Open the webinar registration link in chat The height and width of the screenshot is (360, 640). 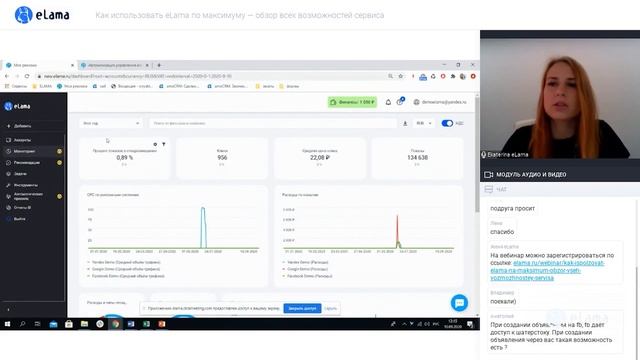point(547,270)
